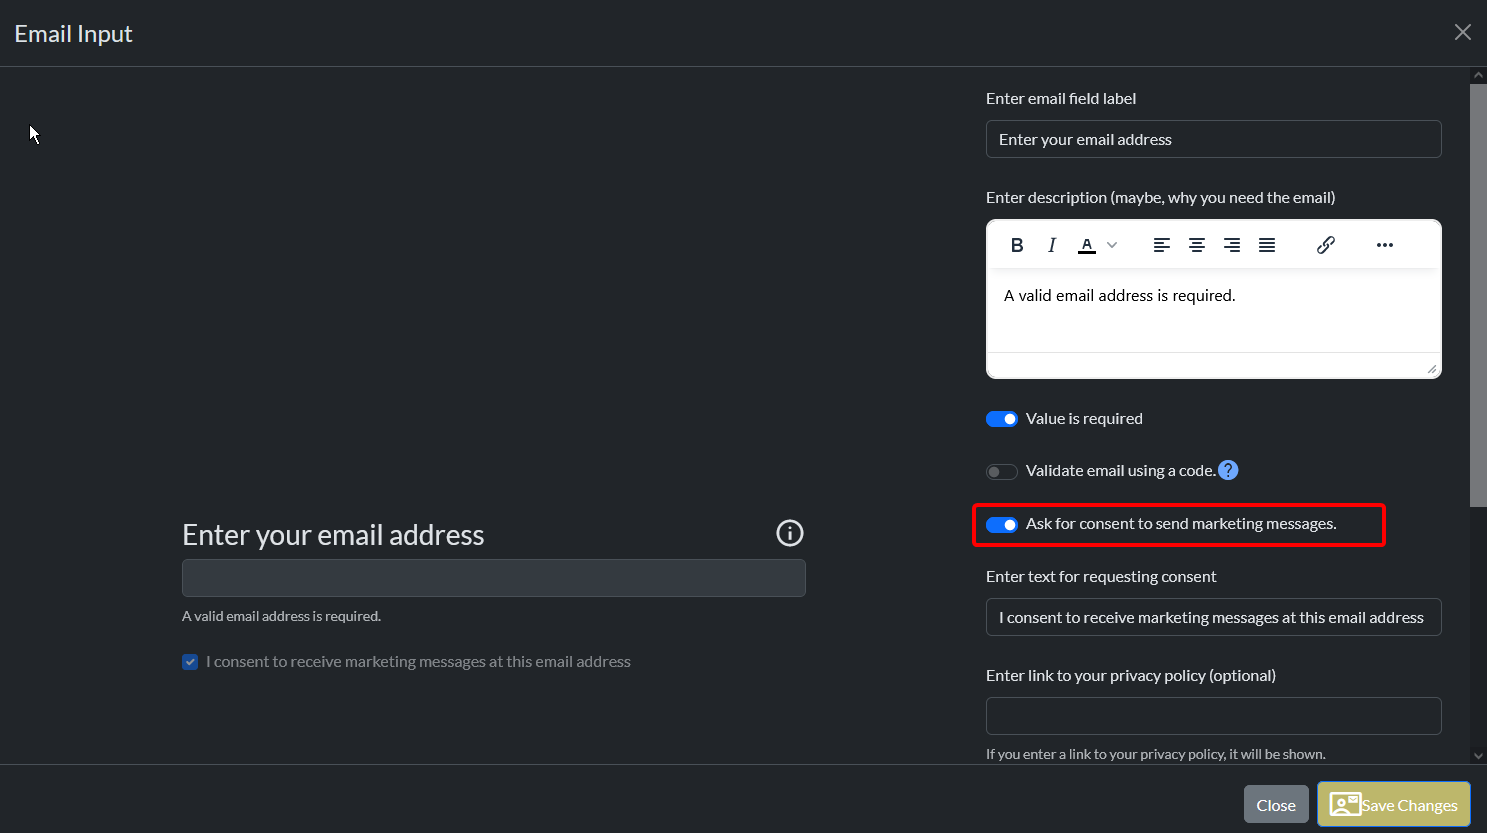Screen dimensions: 1487x833
Task: Click the 'Email Input' dialog title
Action: pos(73,33)
